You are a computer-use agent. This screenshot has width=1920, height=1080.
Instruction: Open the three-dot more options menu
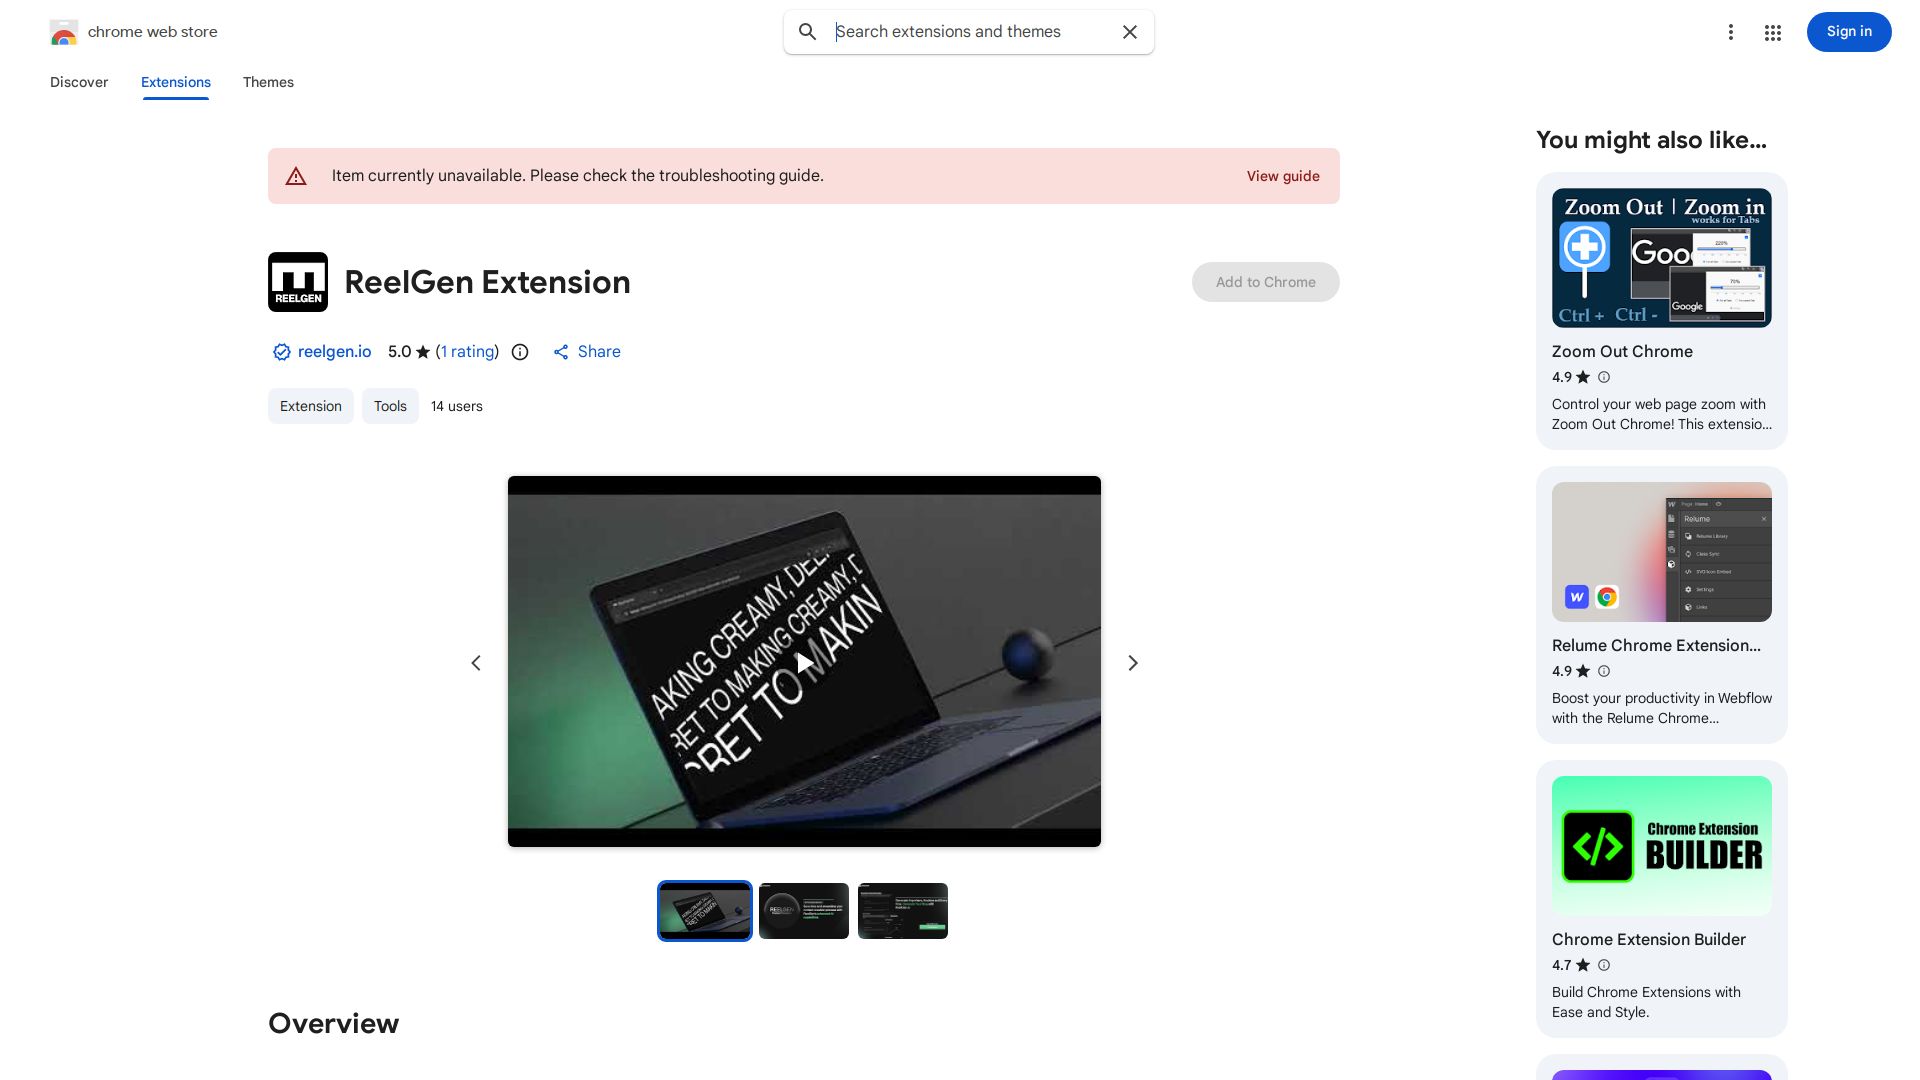[x=1730, y=32]
